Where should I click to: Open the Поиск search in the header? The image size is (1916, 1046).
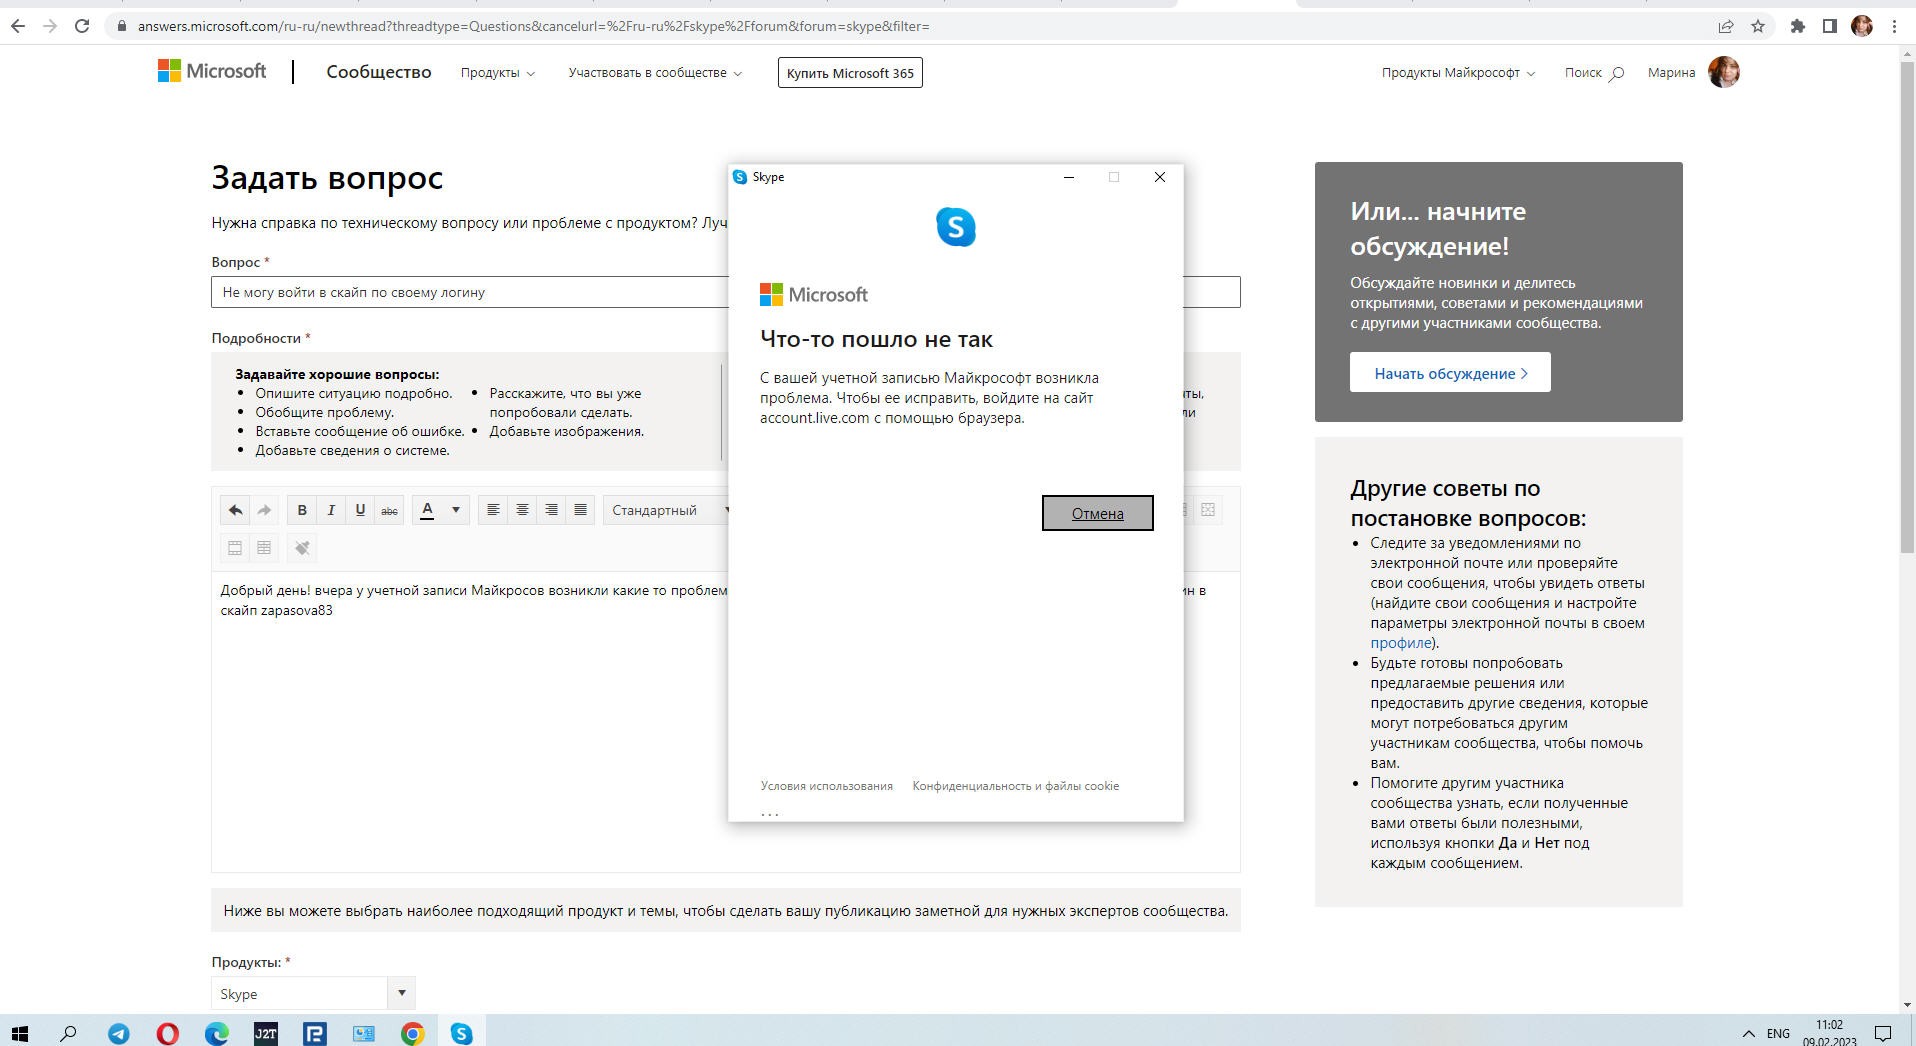tap(1594, 73)
